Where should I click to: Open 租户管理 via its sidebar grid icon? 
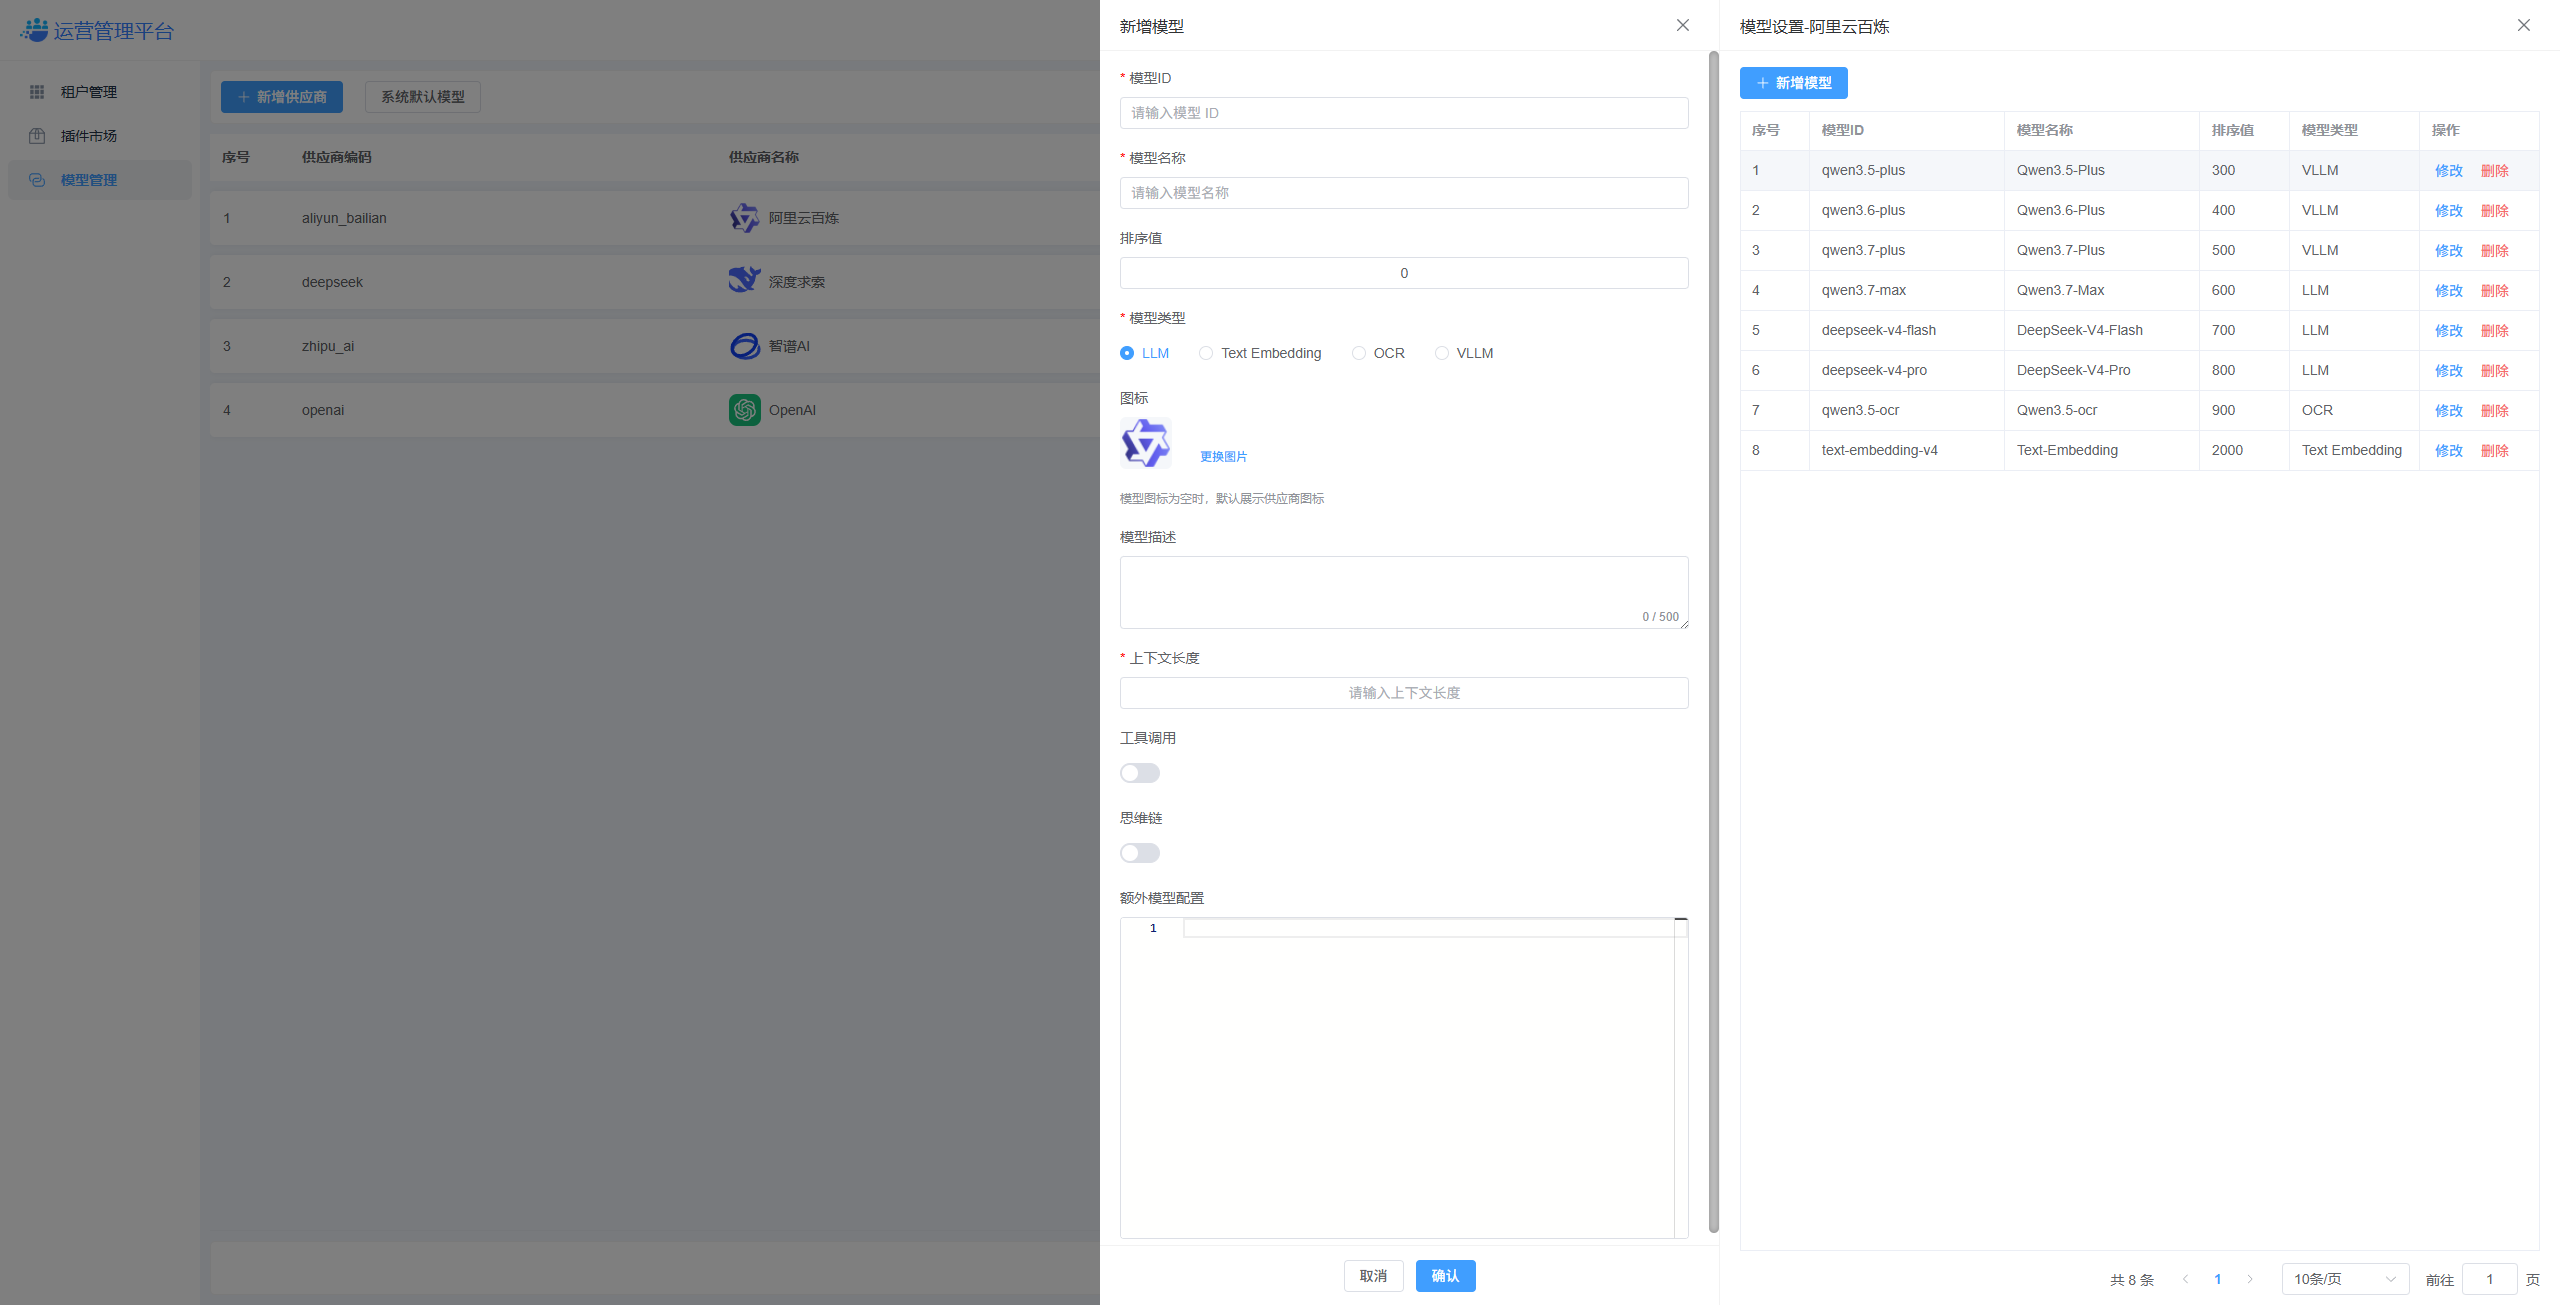[37, 92]
